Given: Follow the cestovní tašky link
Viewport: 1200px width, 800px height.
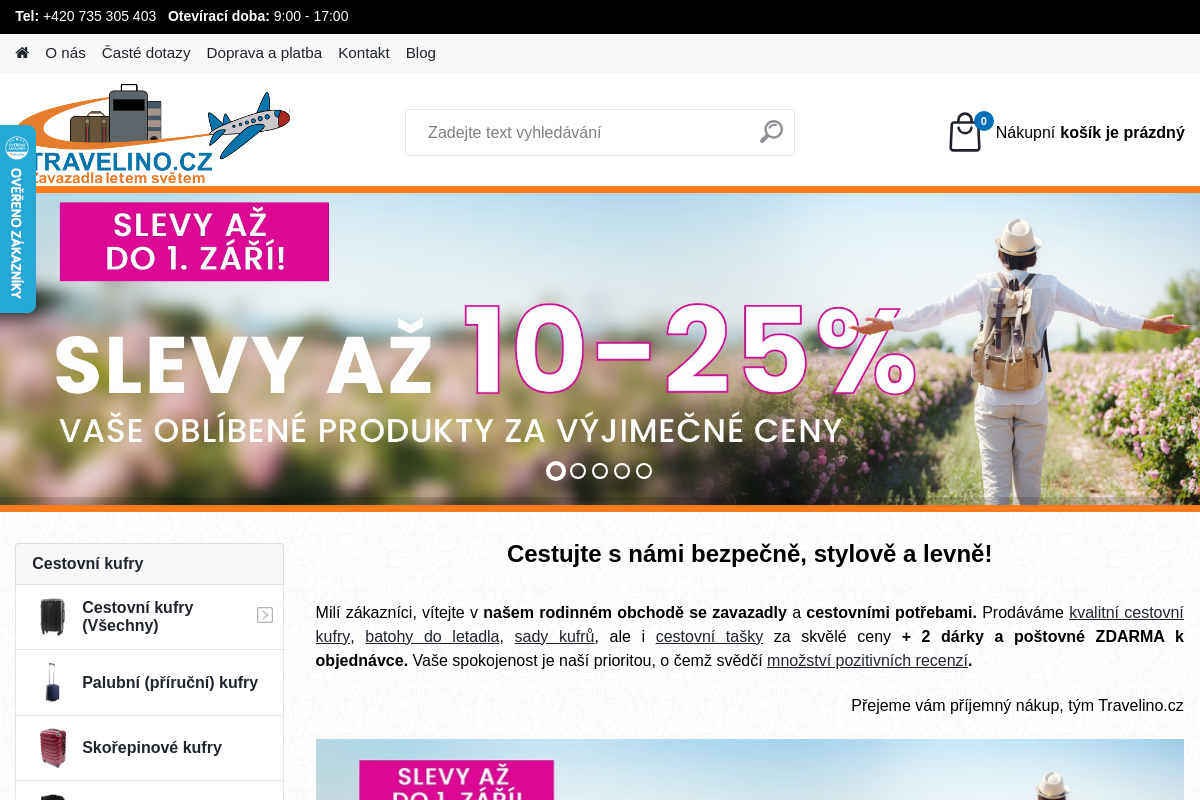Looking at the screenshot, I should [x=709, y=636].
